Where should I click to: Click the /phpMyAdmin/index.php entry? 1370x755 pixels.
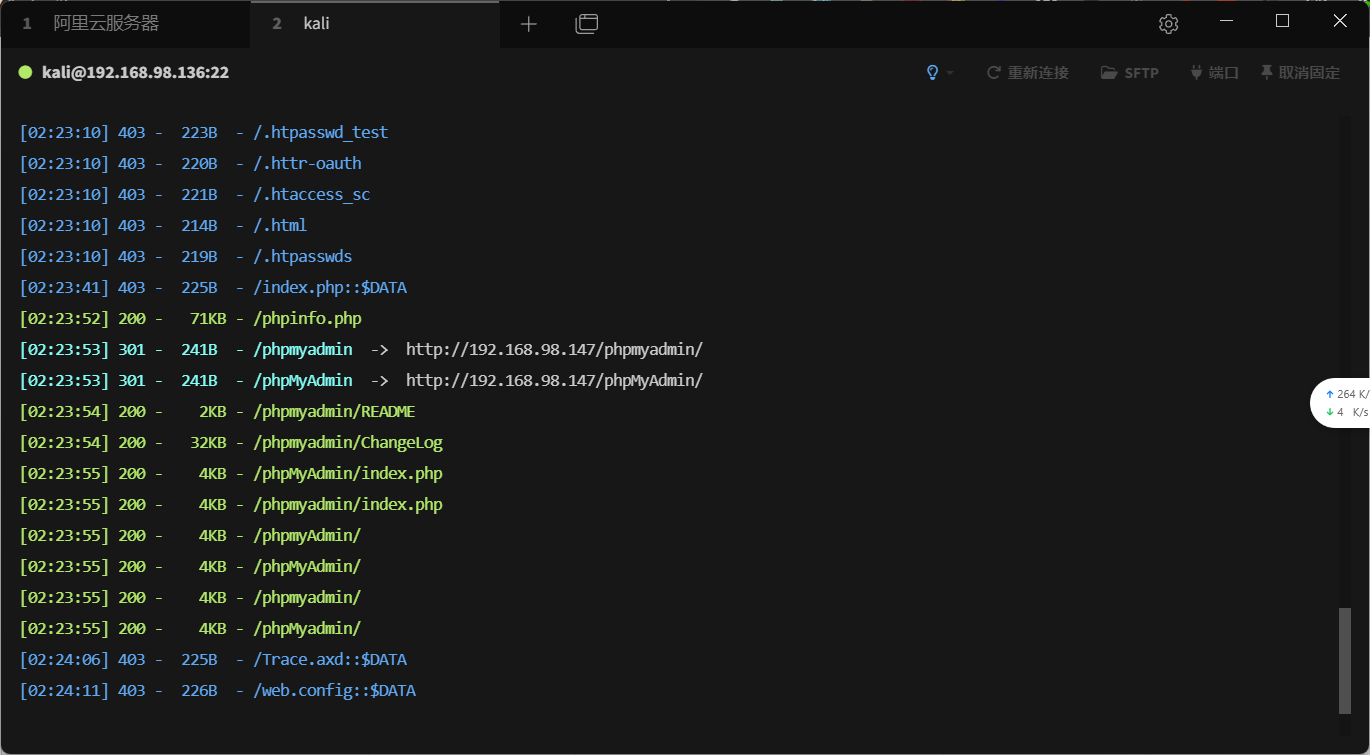[347, 474]
